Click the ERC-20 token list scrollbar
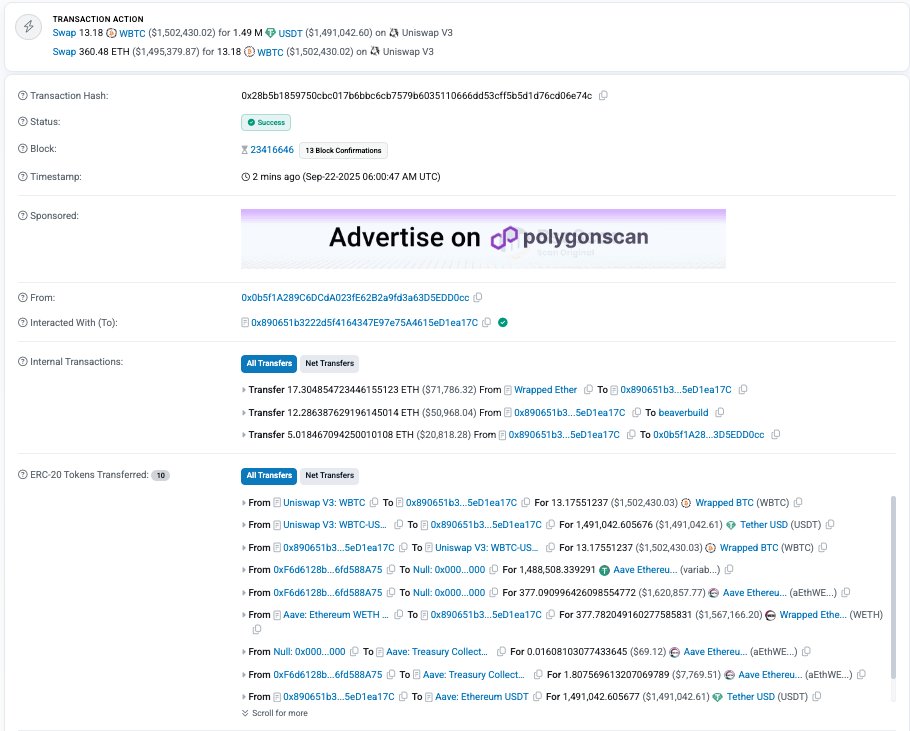910x731 pixels. point(893,586)
